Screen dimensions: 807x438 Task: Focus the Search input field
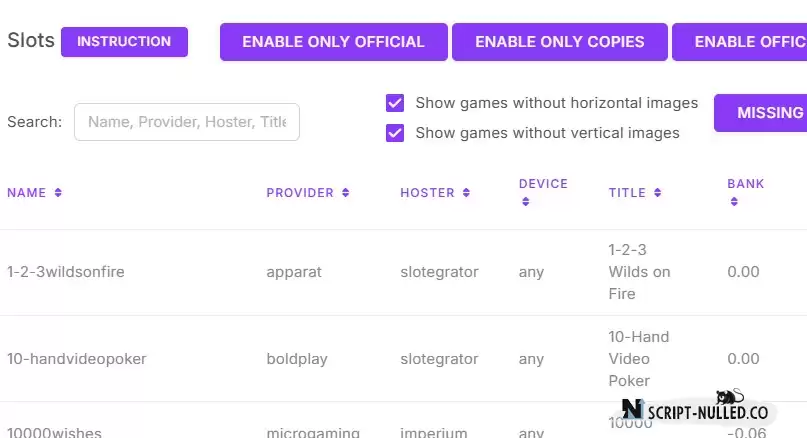point(187,122)
